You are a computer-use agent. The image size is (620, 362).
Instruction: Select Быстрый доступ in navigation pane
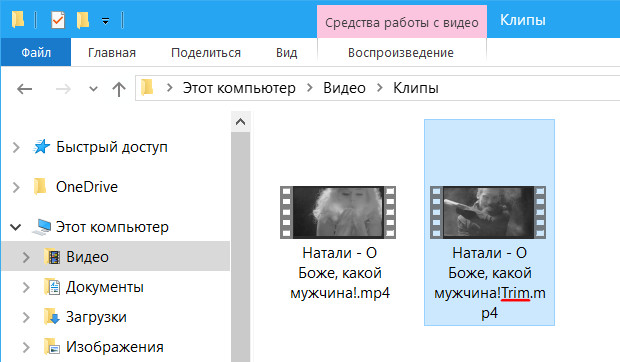(112, 147)
